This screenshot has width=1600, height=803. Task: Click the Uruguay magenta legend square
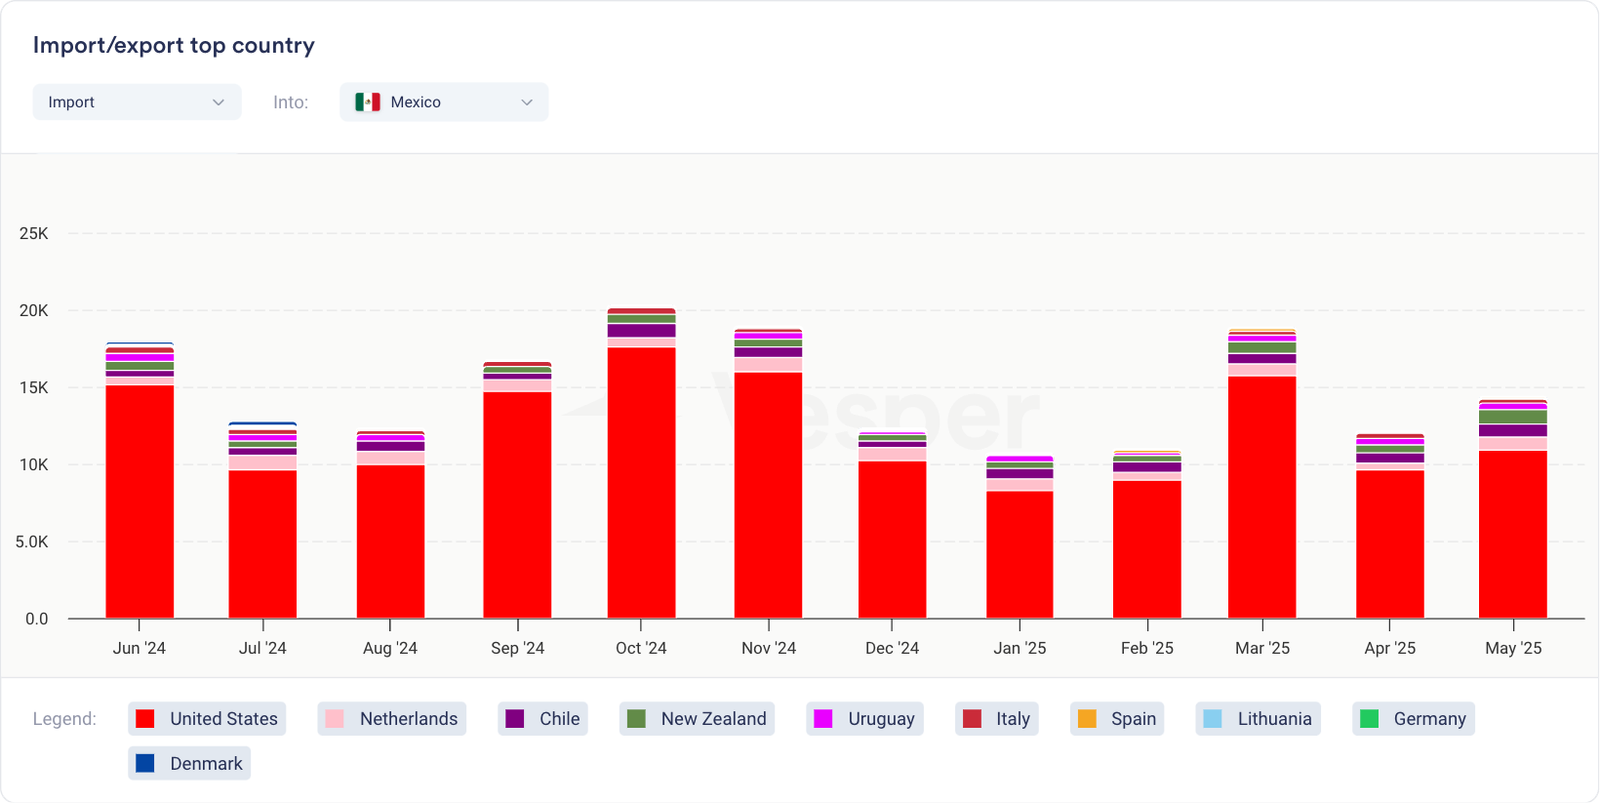[823, 719]
